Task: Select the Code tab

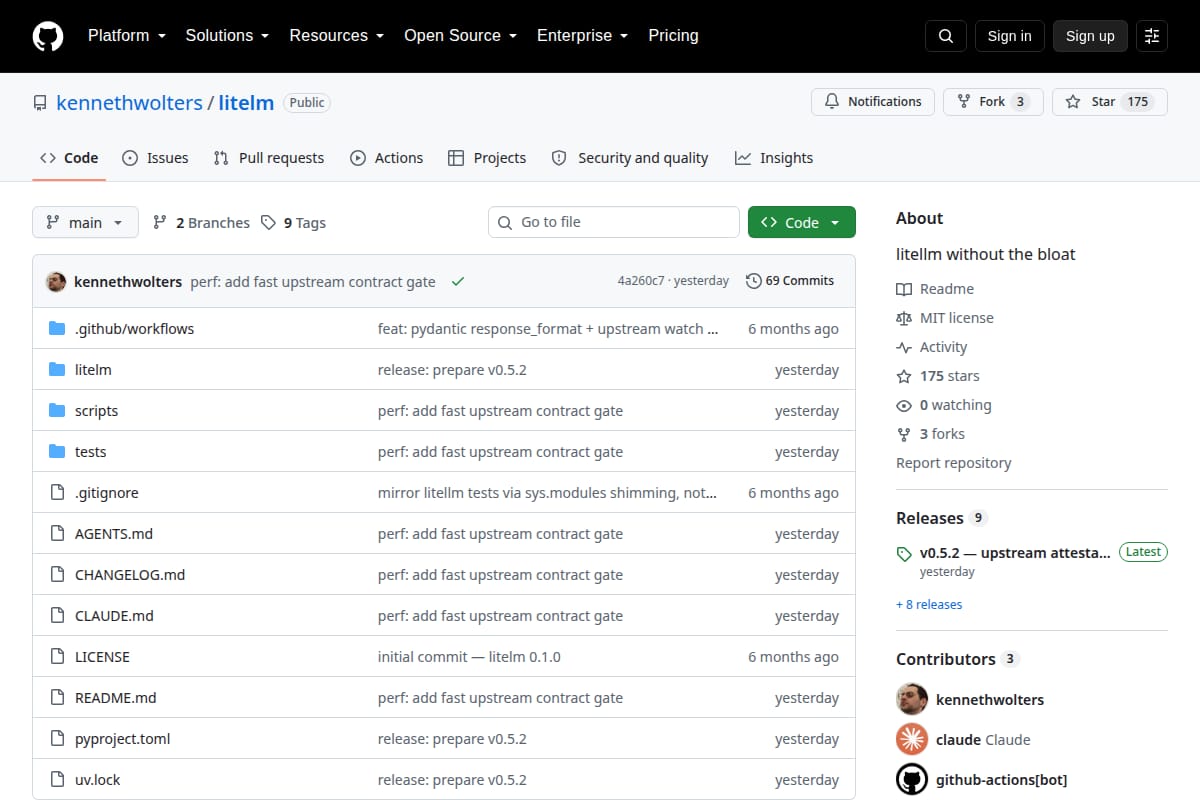Action: [69, 158]
